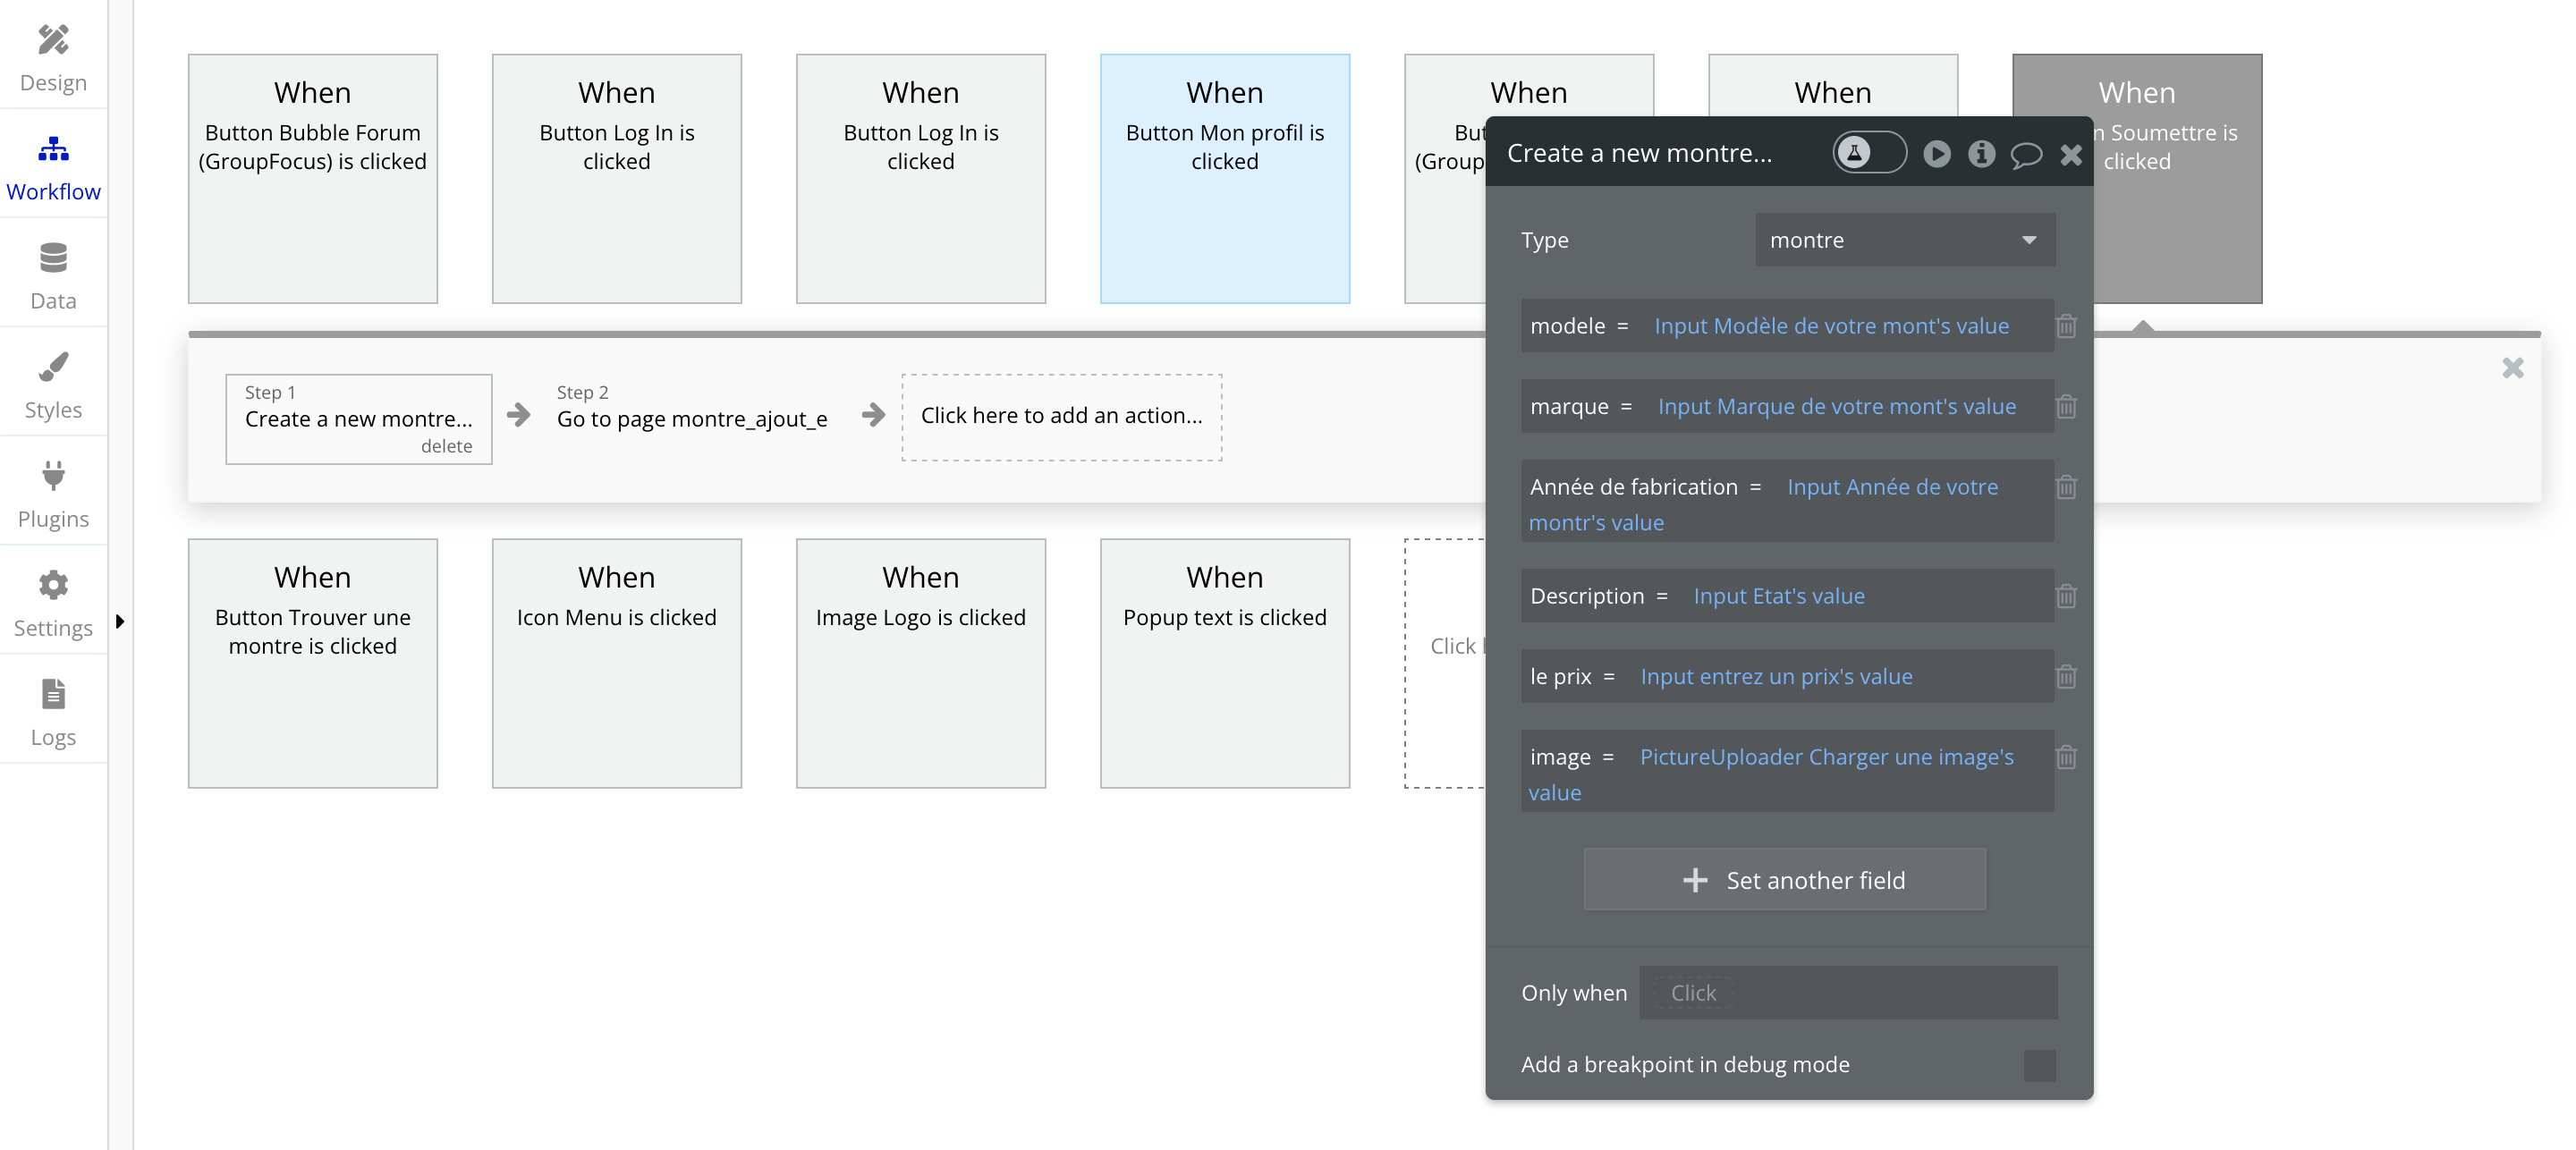Toggle the debug flask switch in panel header
This screenshot has height=1150, width=2576.
click(x=1868, y=153)
